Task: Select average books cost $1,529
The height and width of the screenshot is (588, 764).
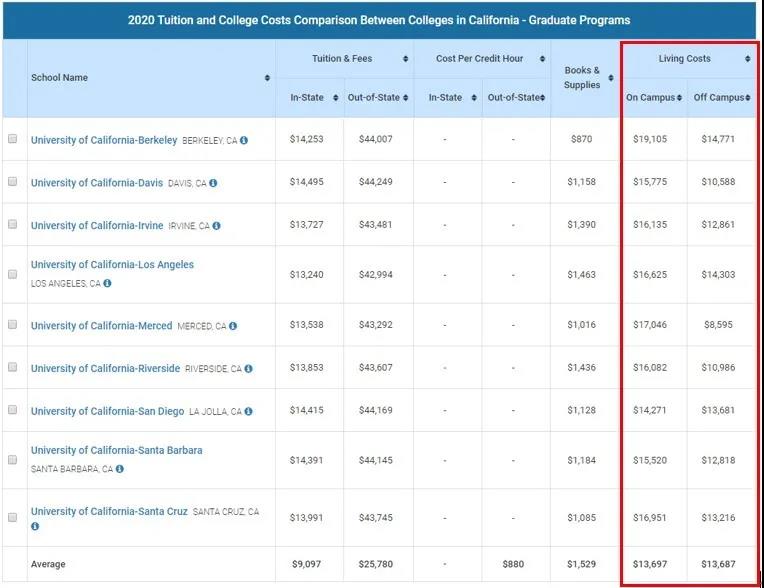Action: click(x=581, y=564)
